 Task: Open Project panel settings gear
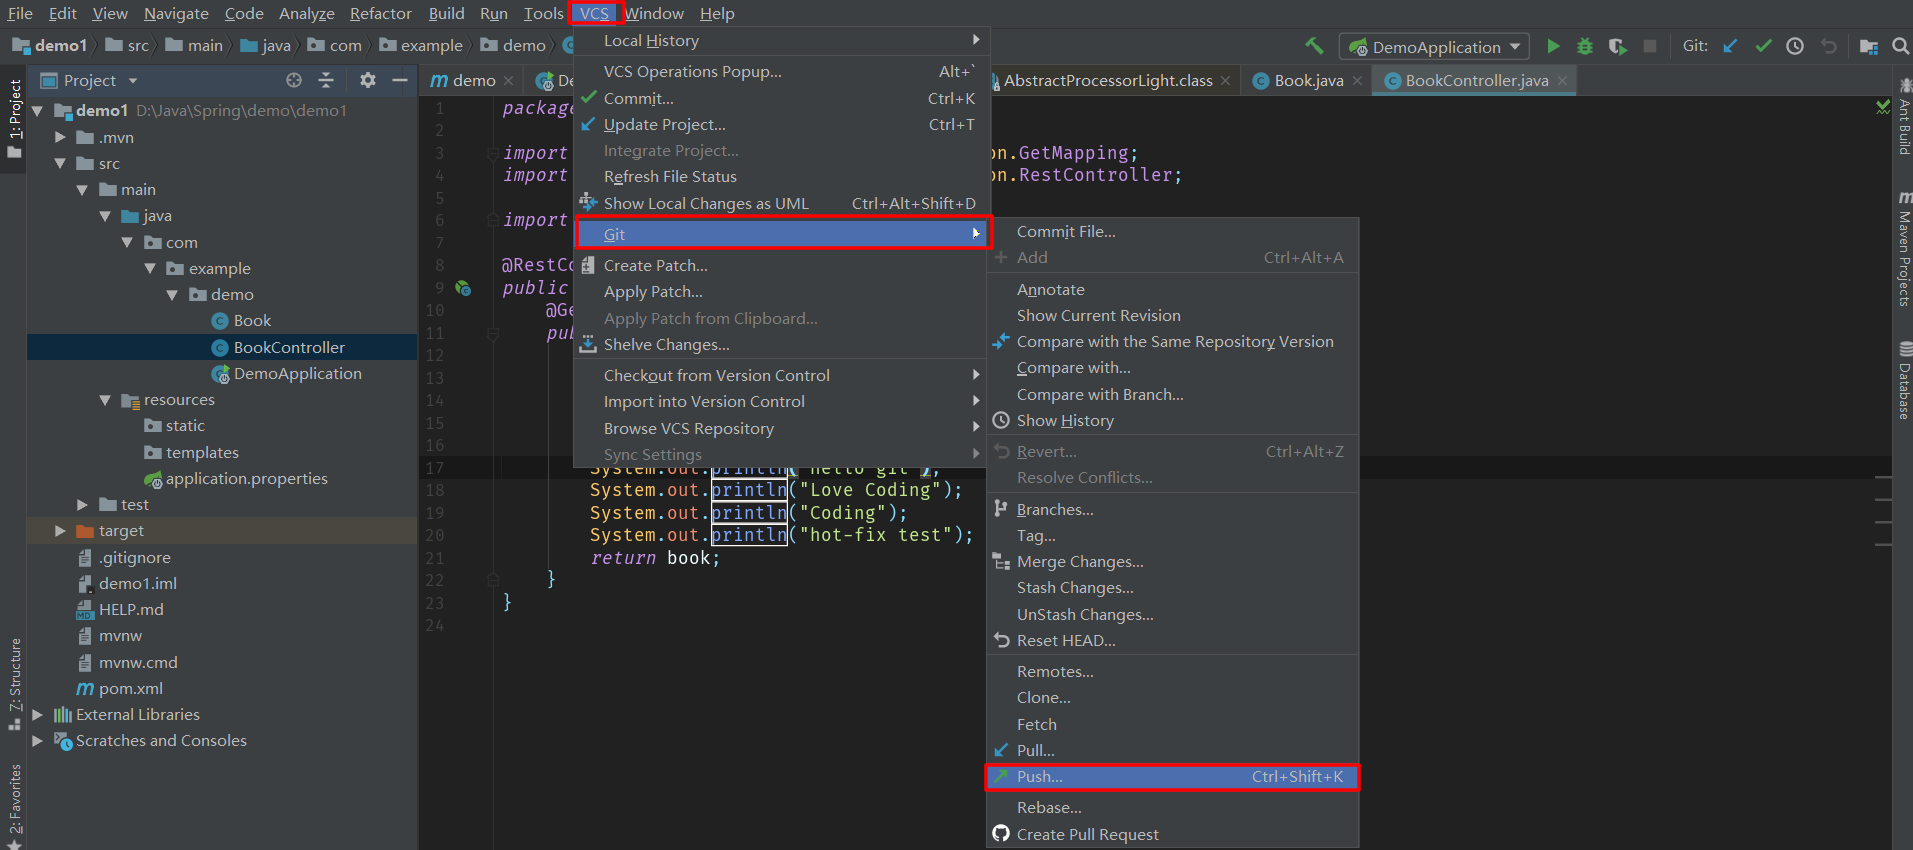point(368,80)
